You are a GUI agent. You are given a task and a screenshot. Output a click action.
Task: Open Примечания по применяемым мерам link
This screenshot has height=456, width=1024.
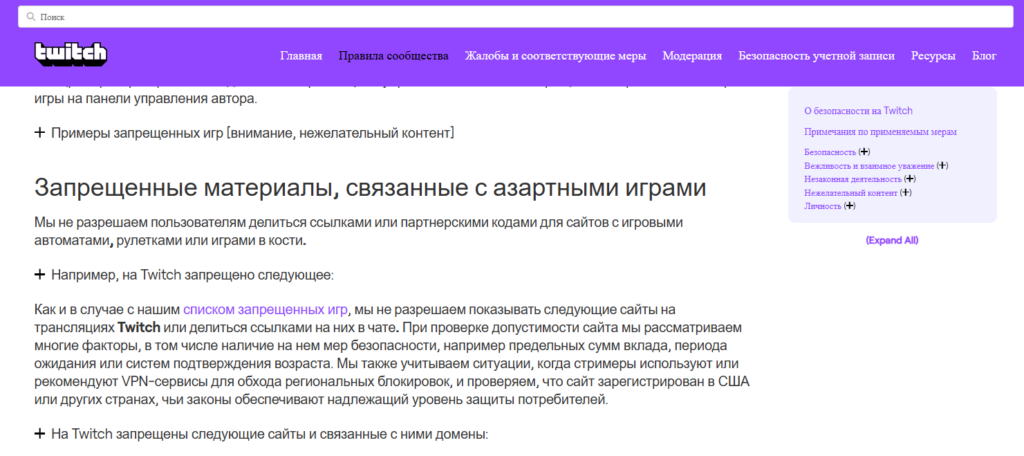point(880,132)
